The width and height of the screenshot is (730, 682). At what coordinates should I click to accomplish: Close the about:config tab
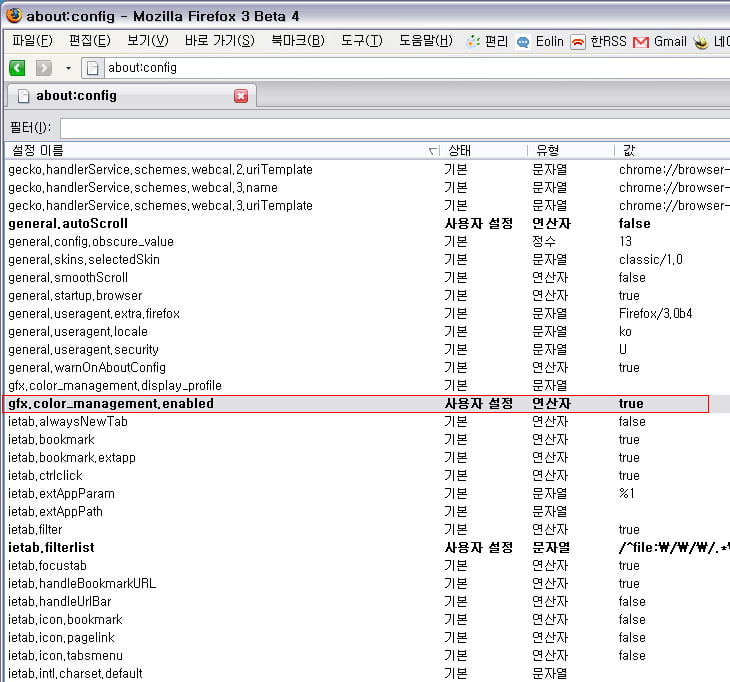point(241,96)
